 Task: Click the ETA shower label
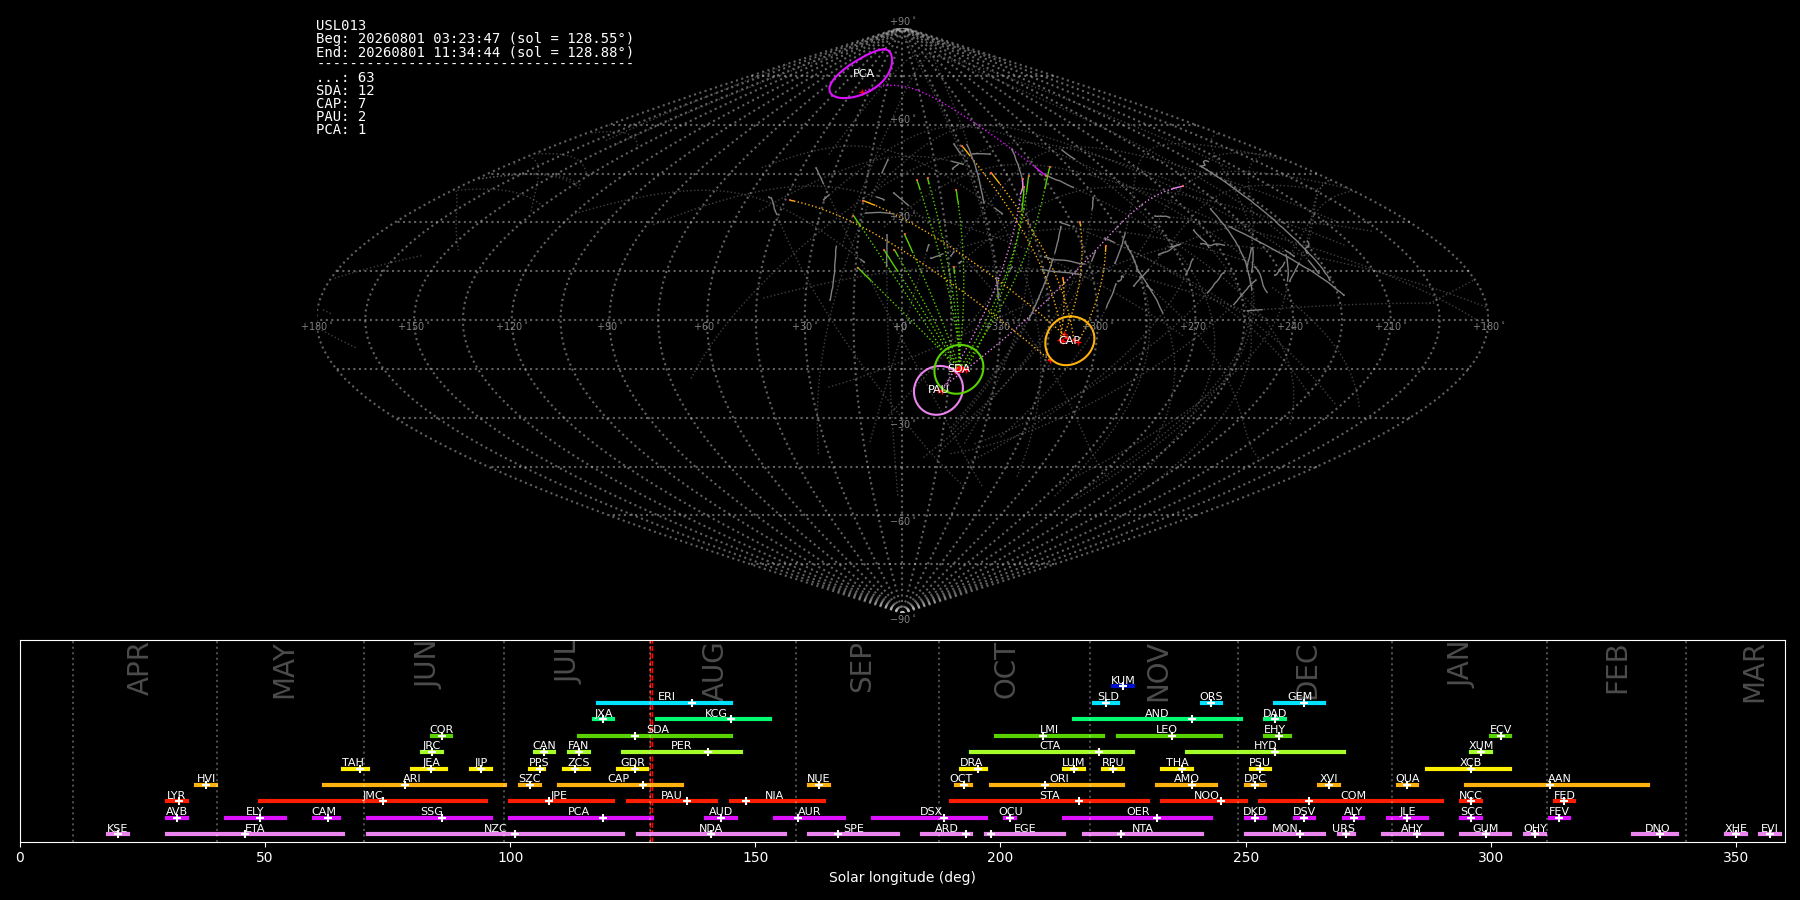click(x=255, y=829)
